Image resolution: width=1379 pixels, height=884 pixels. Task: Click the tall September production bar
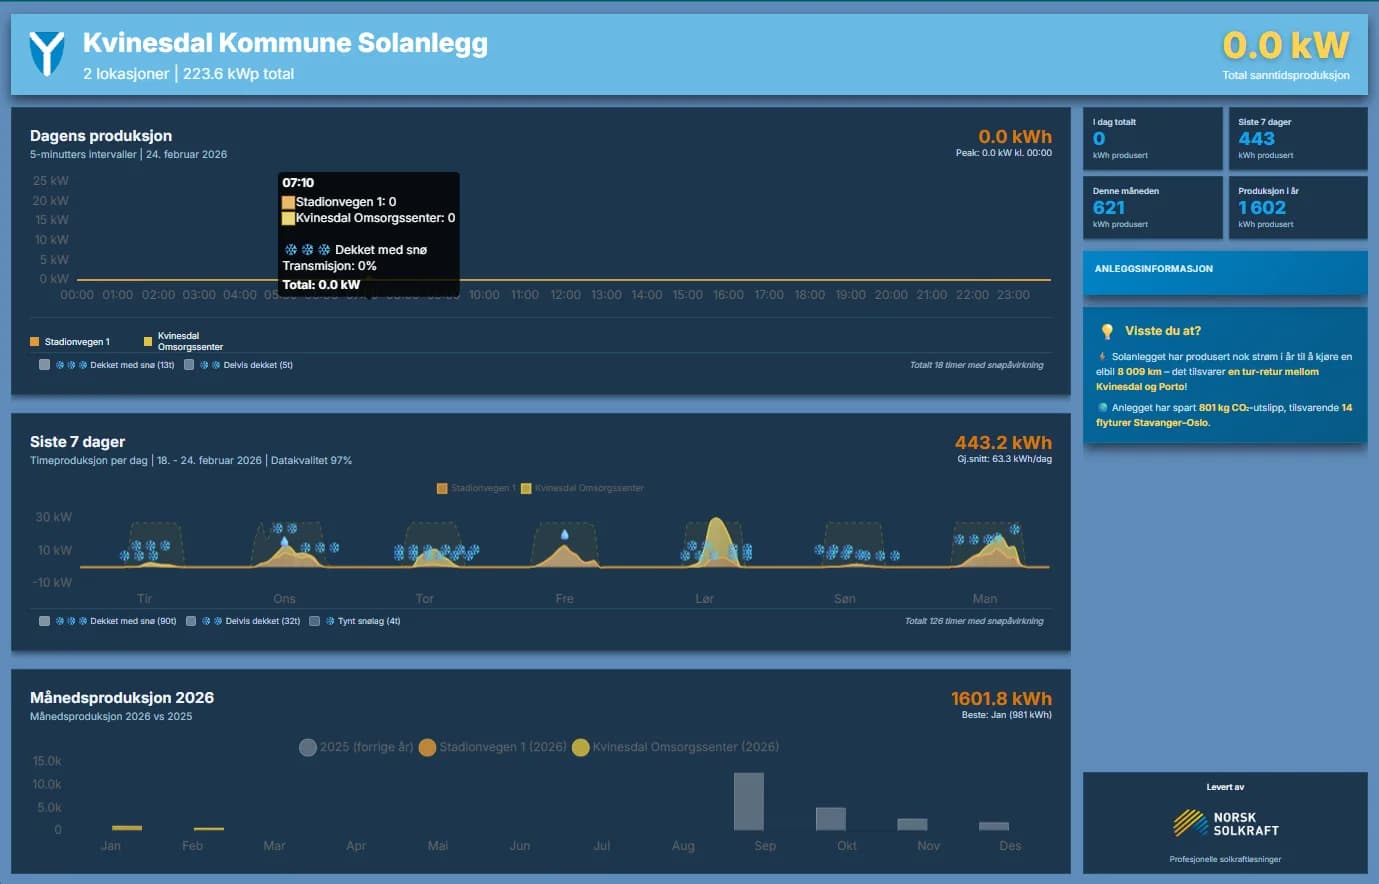tap(751, 800)
